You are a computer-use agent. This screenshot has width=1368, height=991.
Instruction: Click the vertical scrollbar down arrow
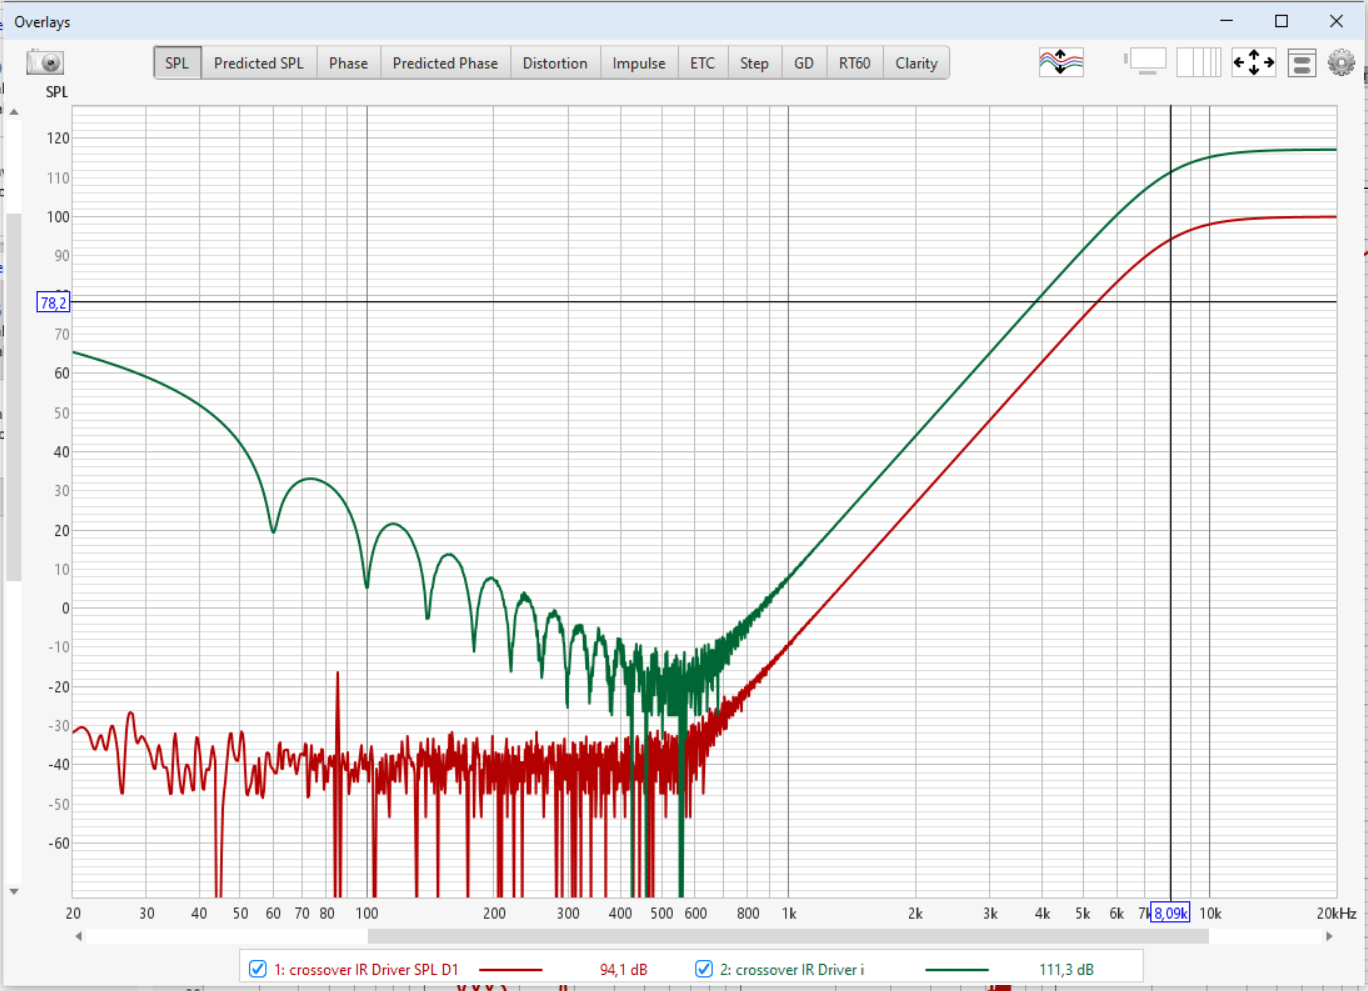tap(14, 891)
